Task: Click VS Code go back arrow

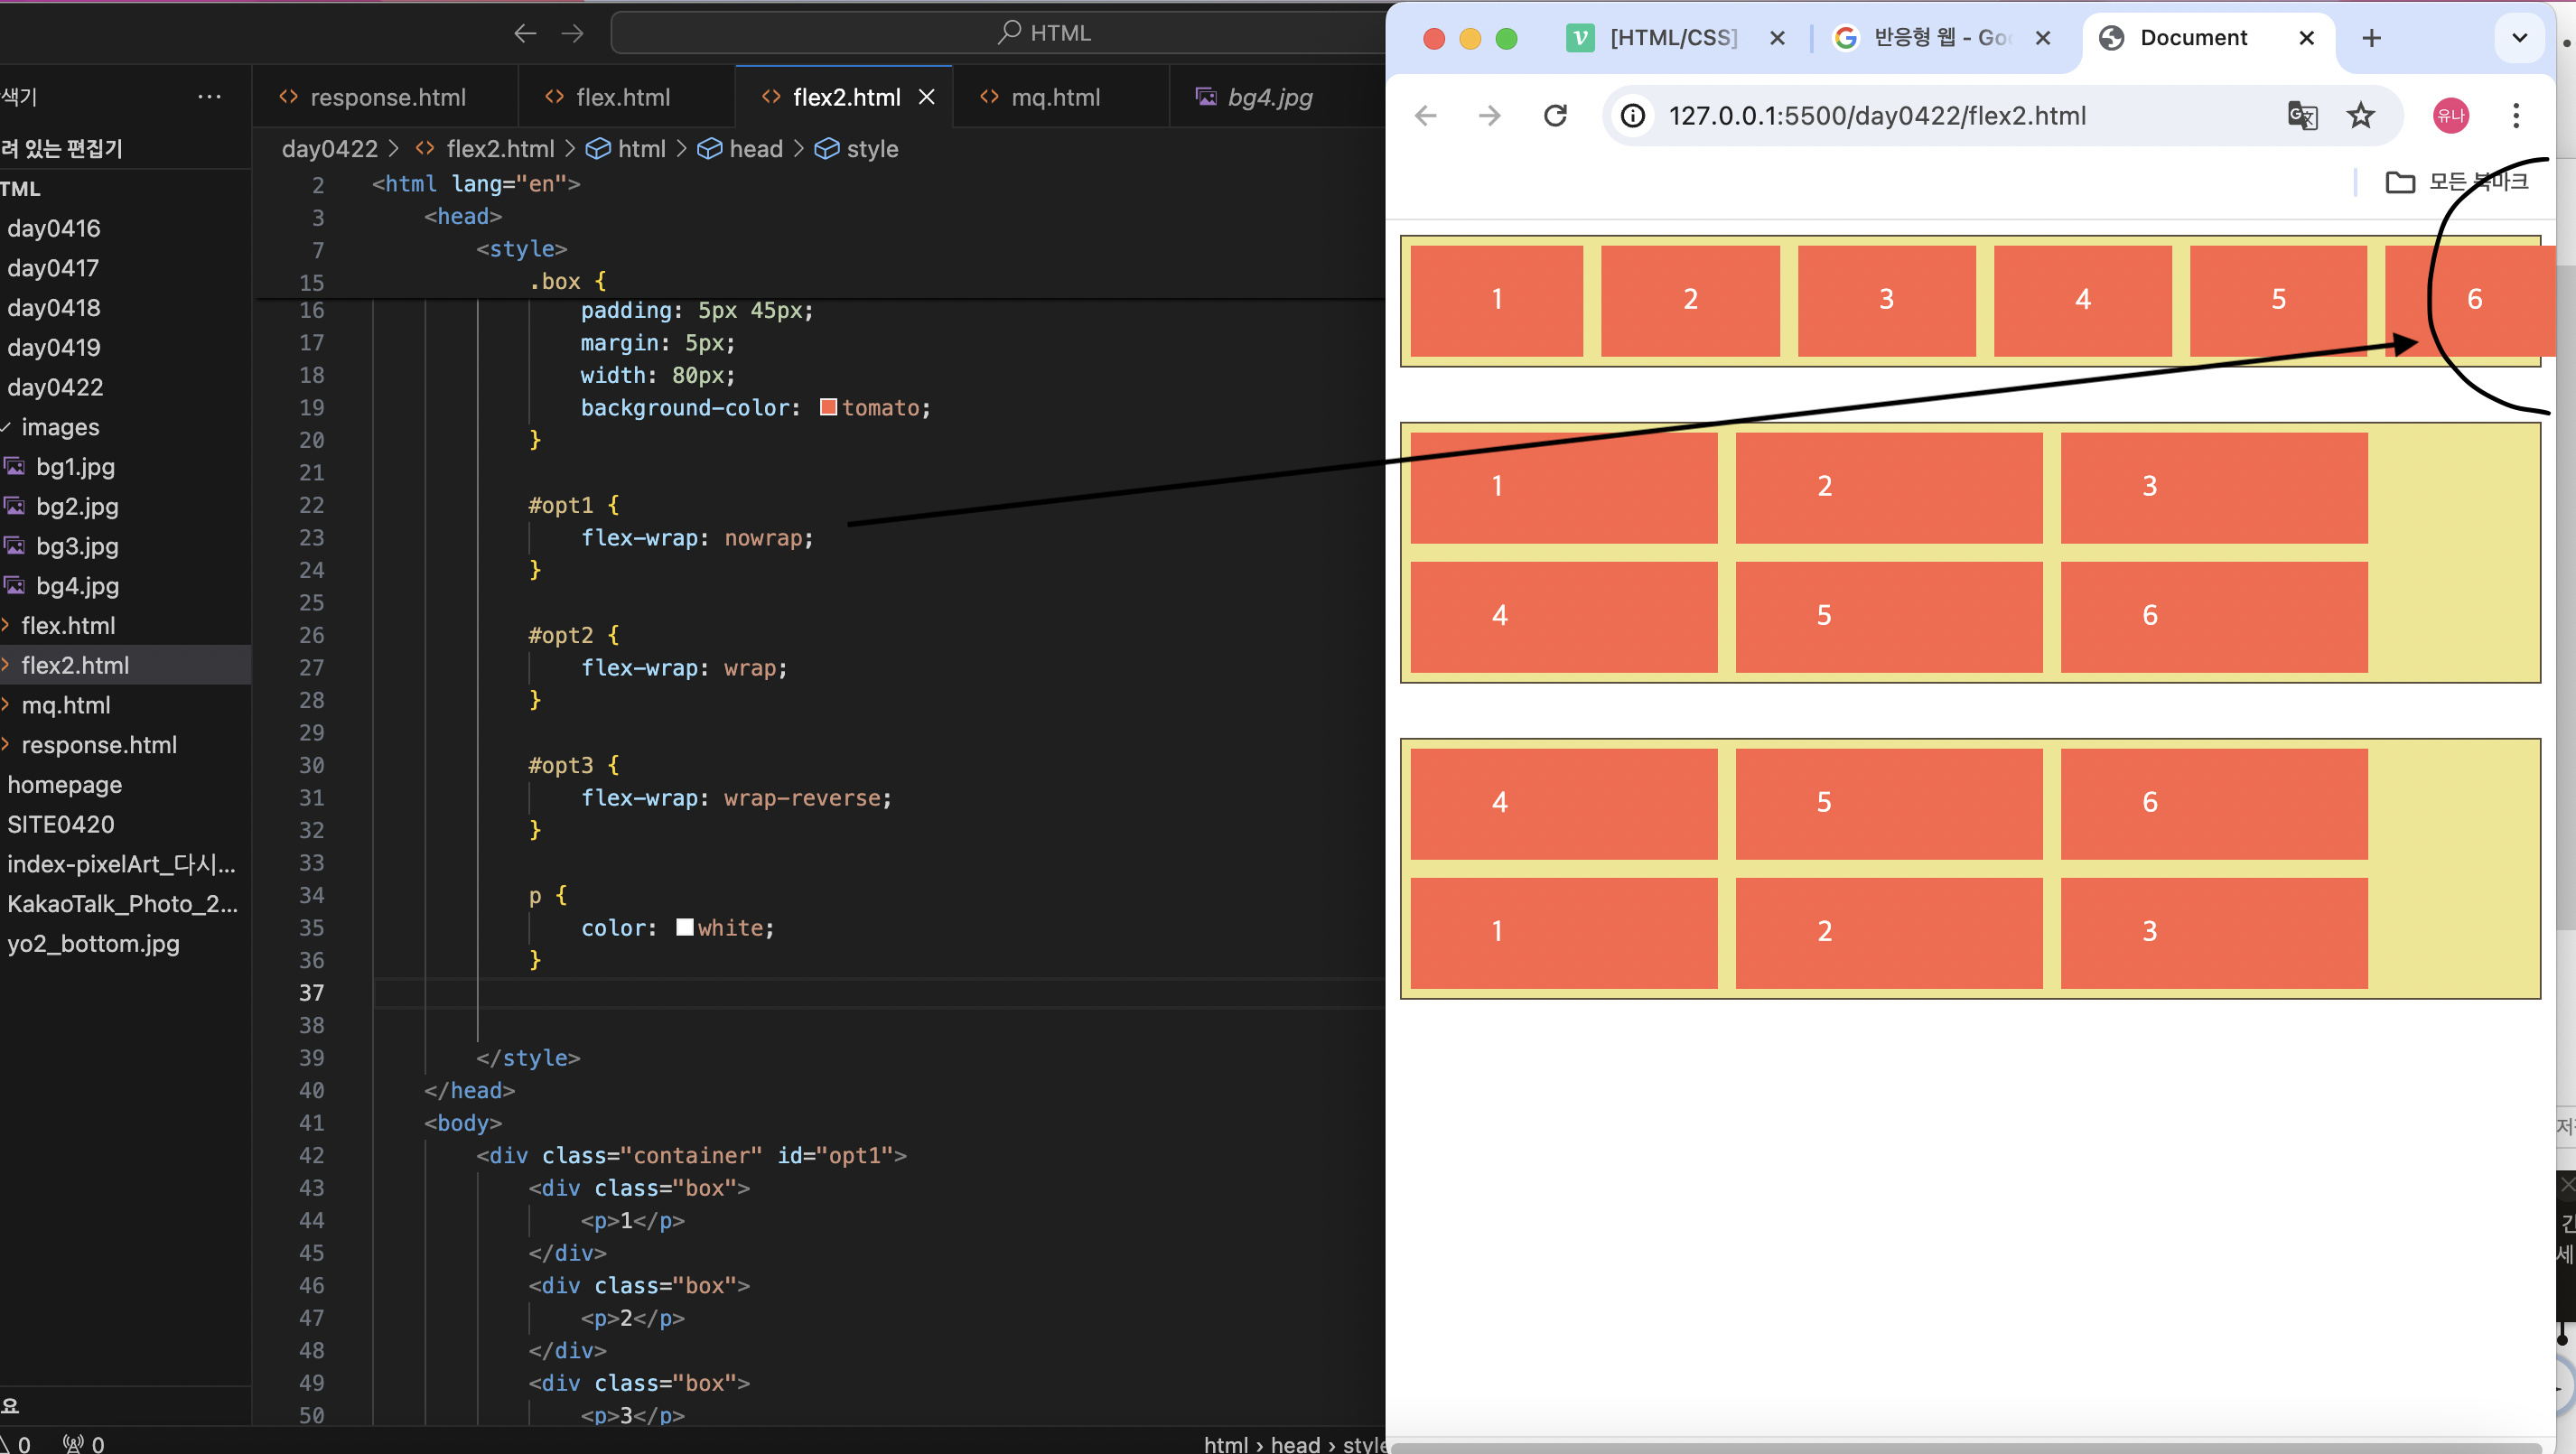Action: point(525,34)
